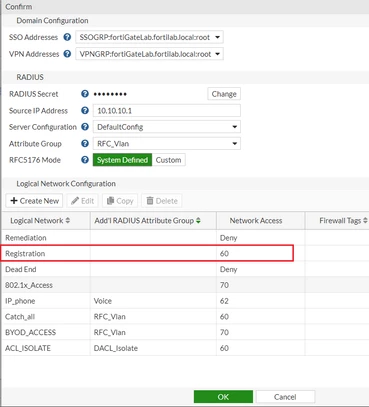Viewport: 369px width, 407px height.
Task: Select System Defined RFC5176 mode
Action: pos(122,160)
